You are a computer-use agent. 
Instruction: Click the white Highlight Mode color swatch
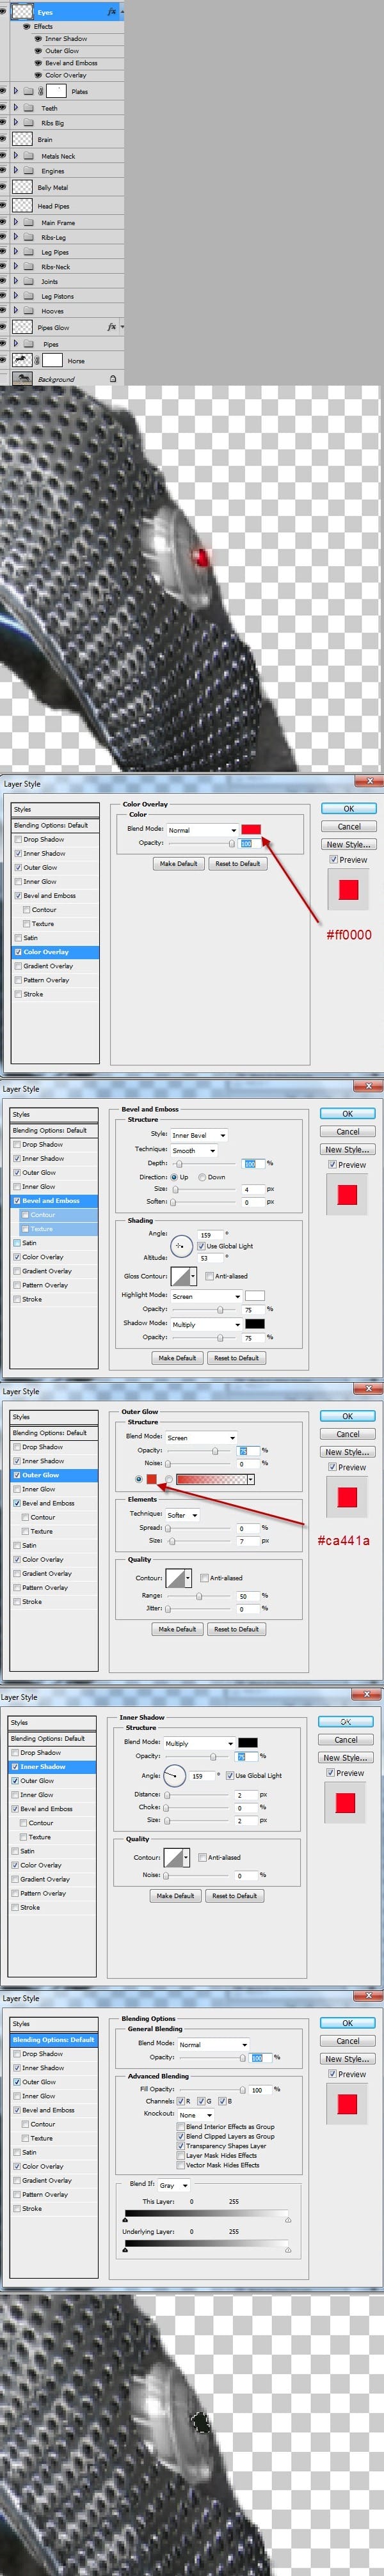pyautogui.click(x=255, y=1296)
